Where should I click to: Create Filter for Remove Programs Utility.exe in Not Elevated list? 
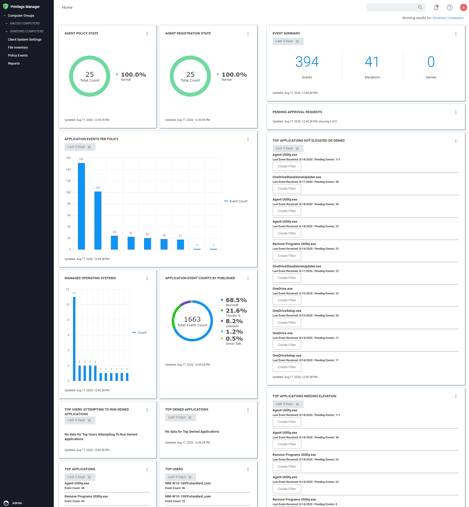pyautogui.click(x=287, y=256)
